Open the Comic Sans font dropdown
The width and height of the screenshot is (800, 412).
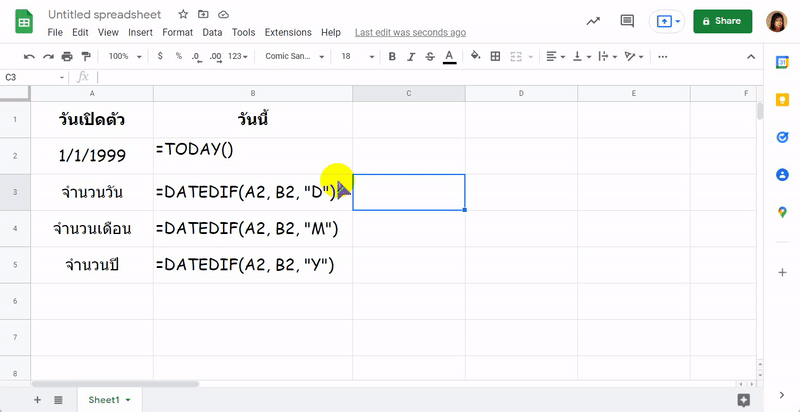pos(294,57)
